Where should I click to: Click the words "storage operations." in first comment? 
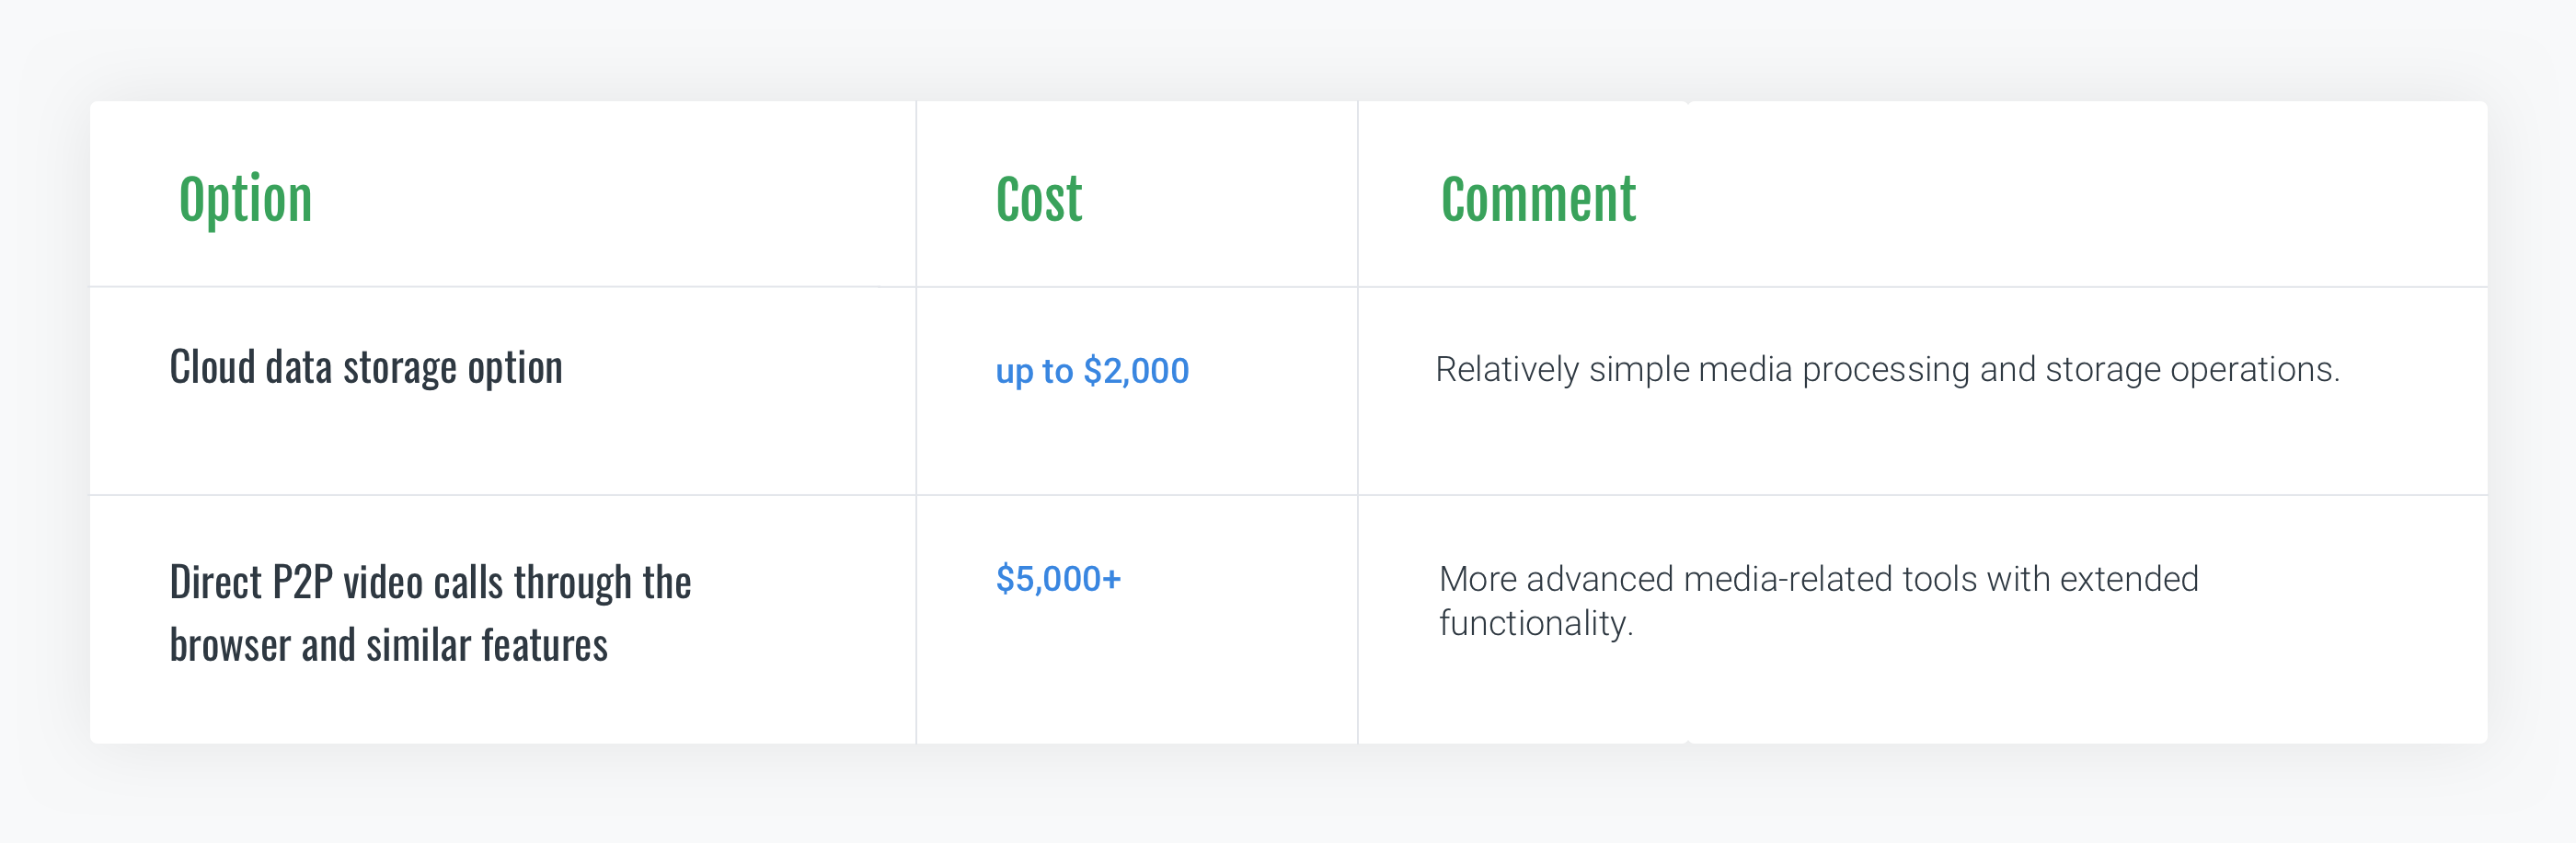tap(2191, 370)
